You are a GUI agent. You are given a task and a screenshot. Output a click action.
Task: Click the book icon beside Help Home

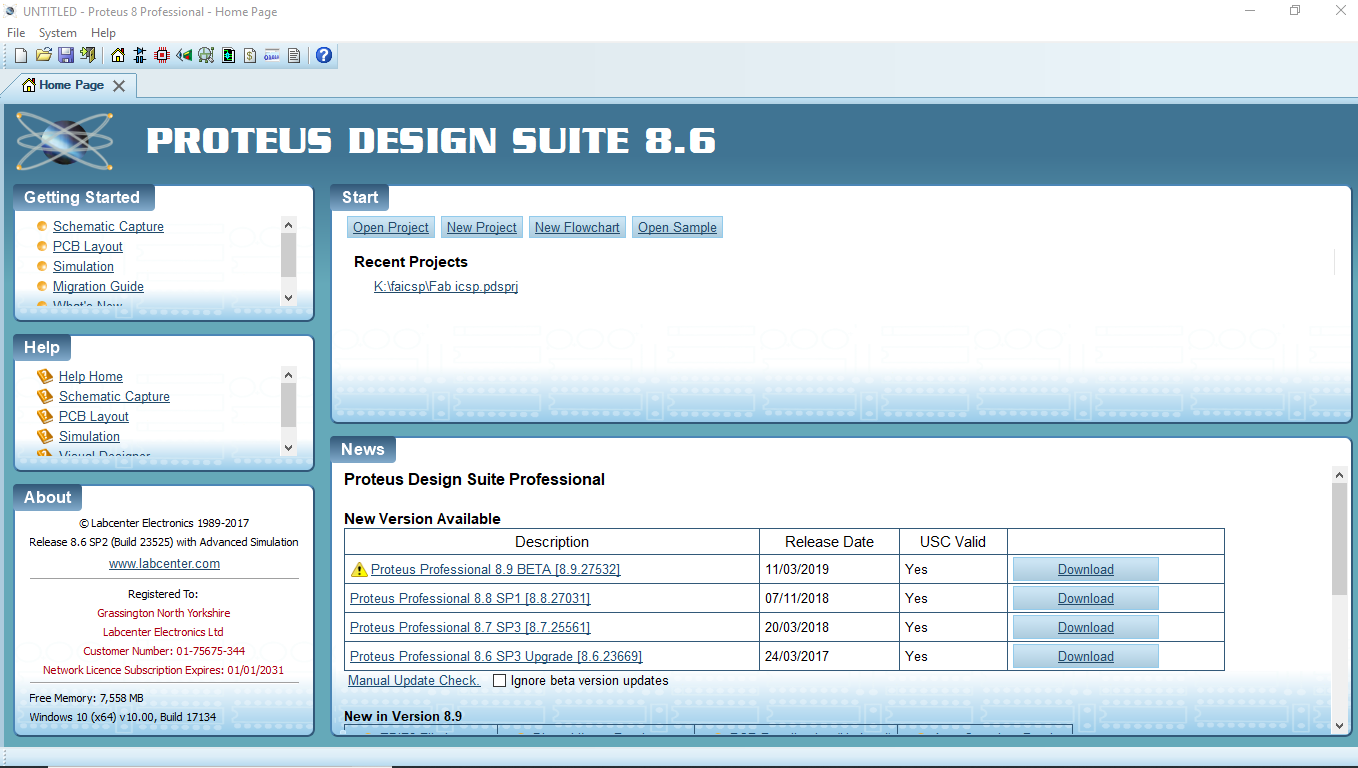[44, 376]
